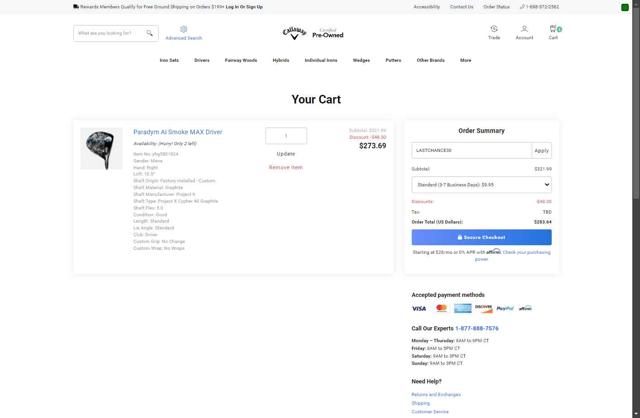The image size is (640, 418).
Task: Click the green browser extension icon
Action: [x=624, y=7]
